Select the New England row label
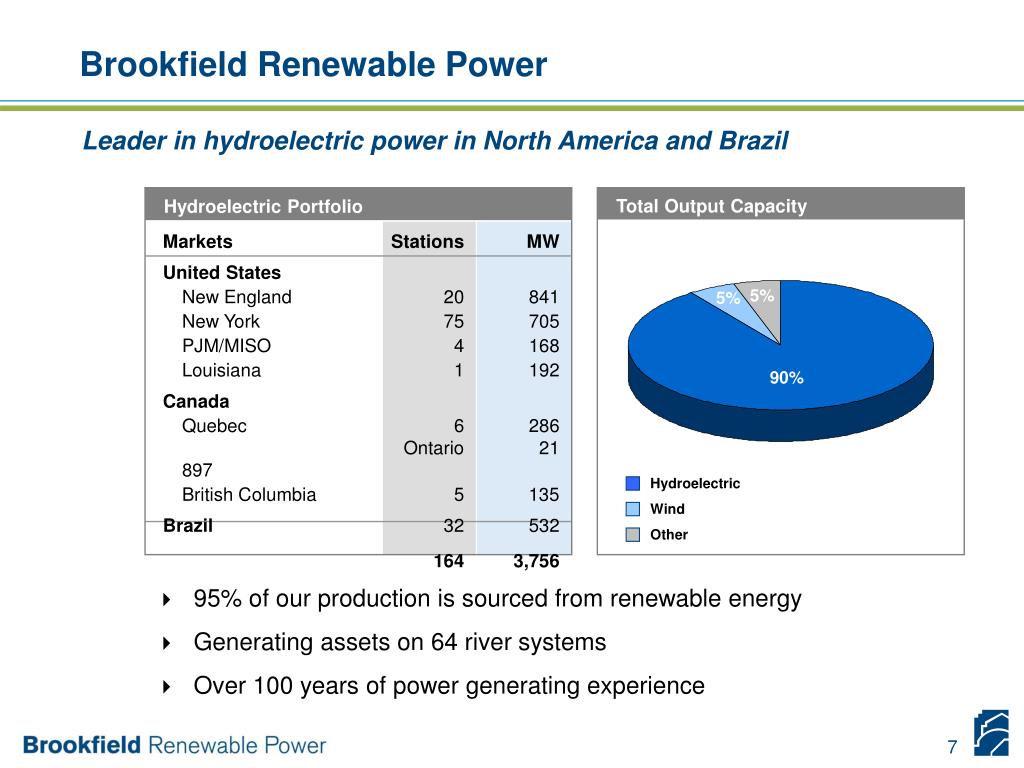Image resolution: width=1024 pixels, height=768 pixels. [x=236, y=297]
